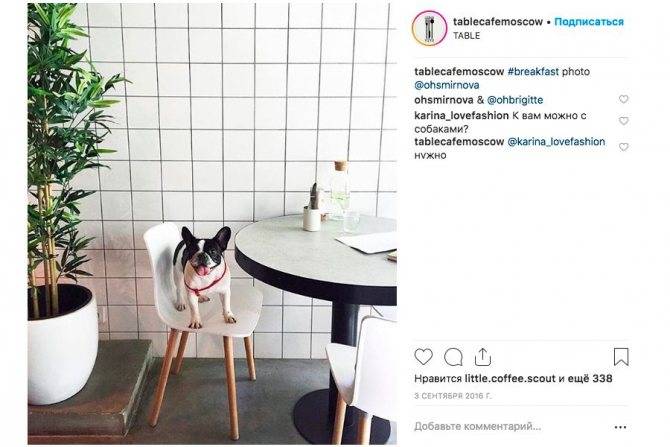Open the tablecafemoscow profile avatar
Viewport: 670px width, 447px height.
[429, 28]
